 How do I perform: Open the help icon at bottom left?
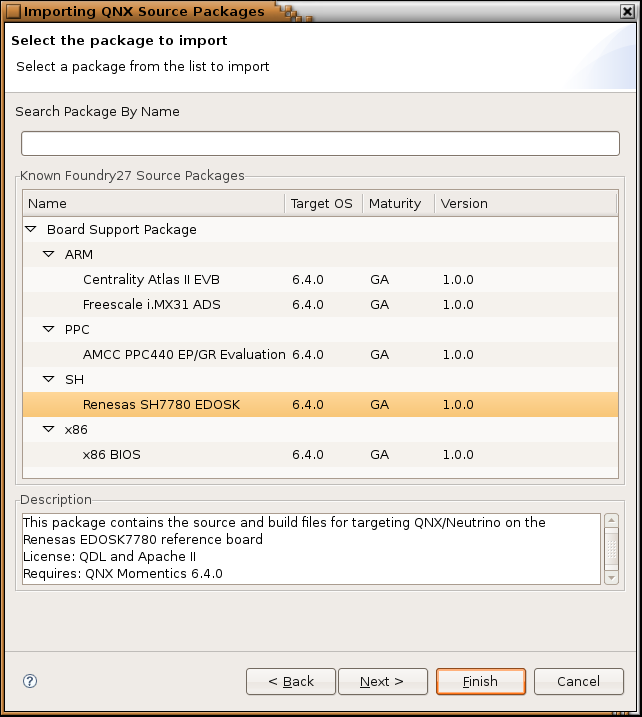coord(30,681)
